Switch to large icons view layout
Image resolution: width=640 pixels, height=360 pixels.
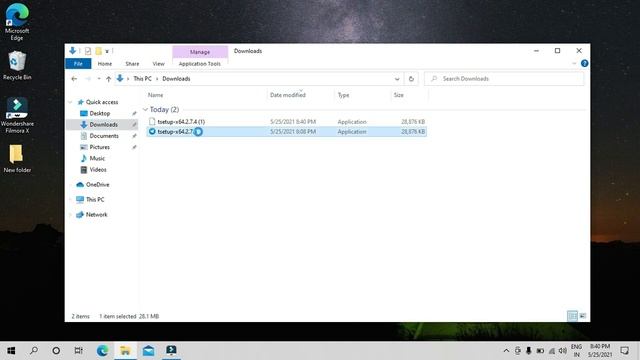tap(583, 316)
